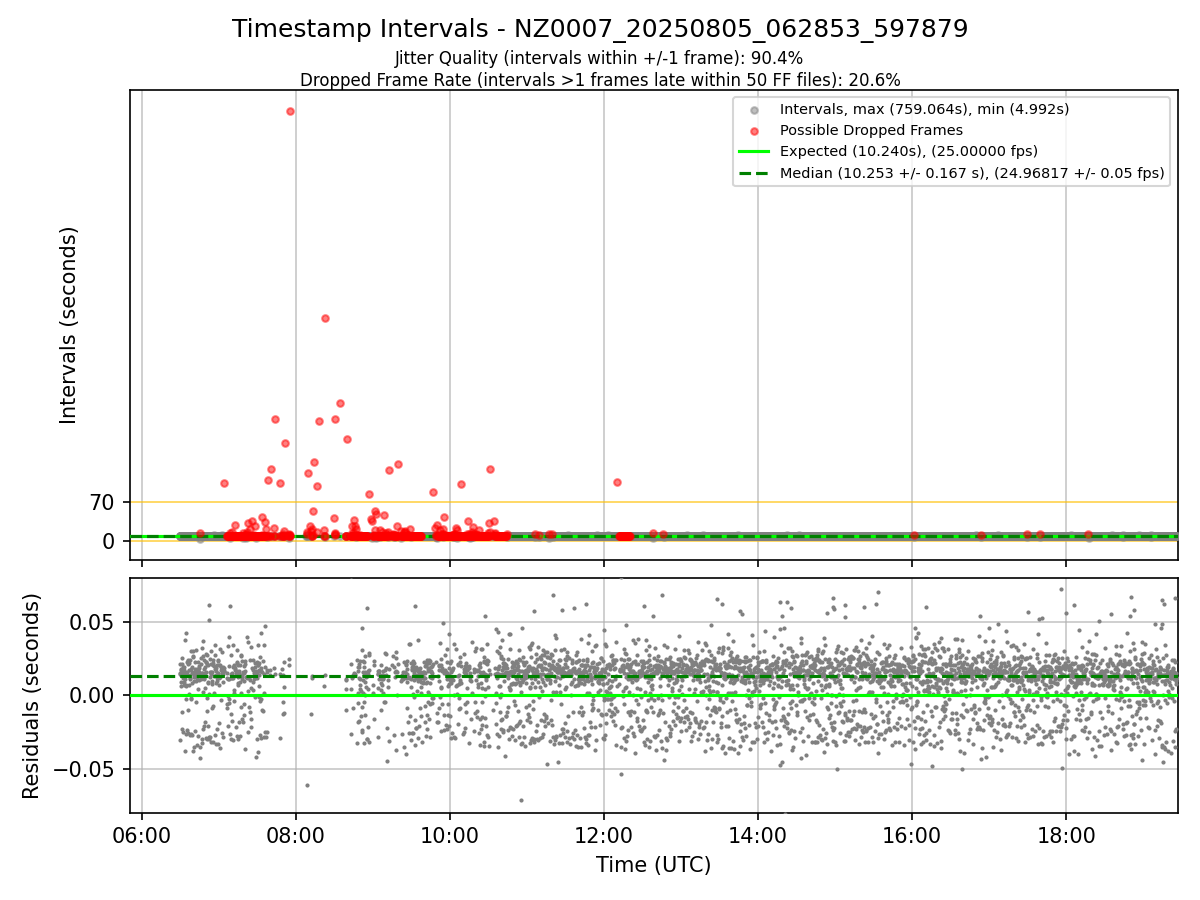Click the '16:00' time tick label
1200x900 pixels.
[912, 835]
